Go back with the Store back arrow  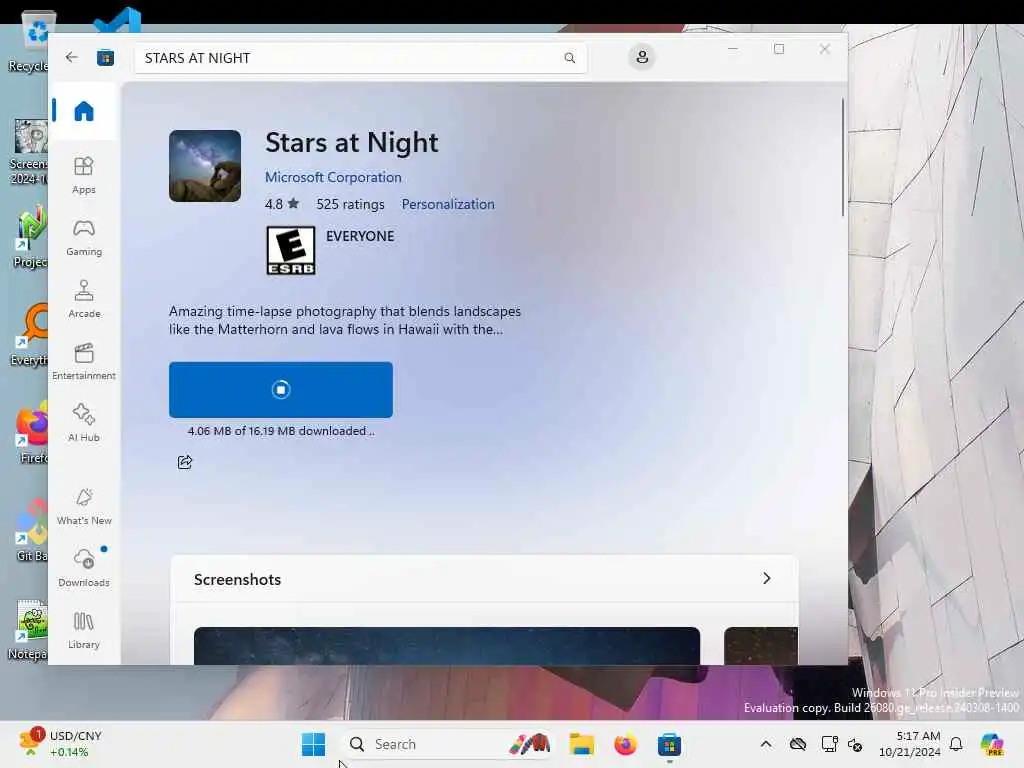(72, 57)
